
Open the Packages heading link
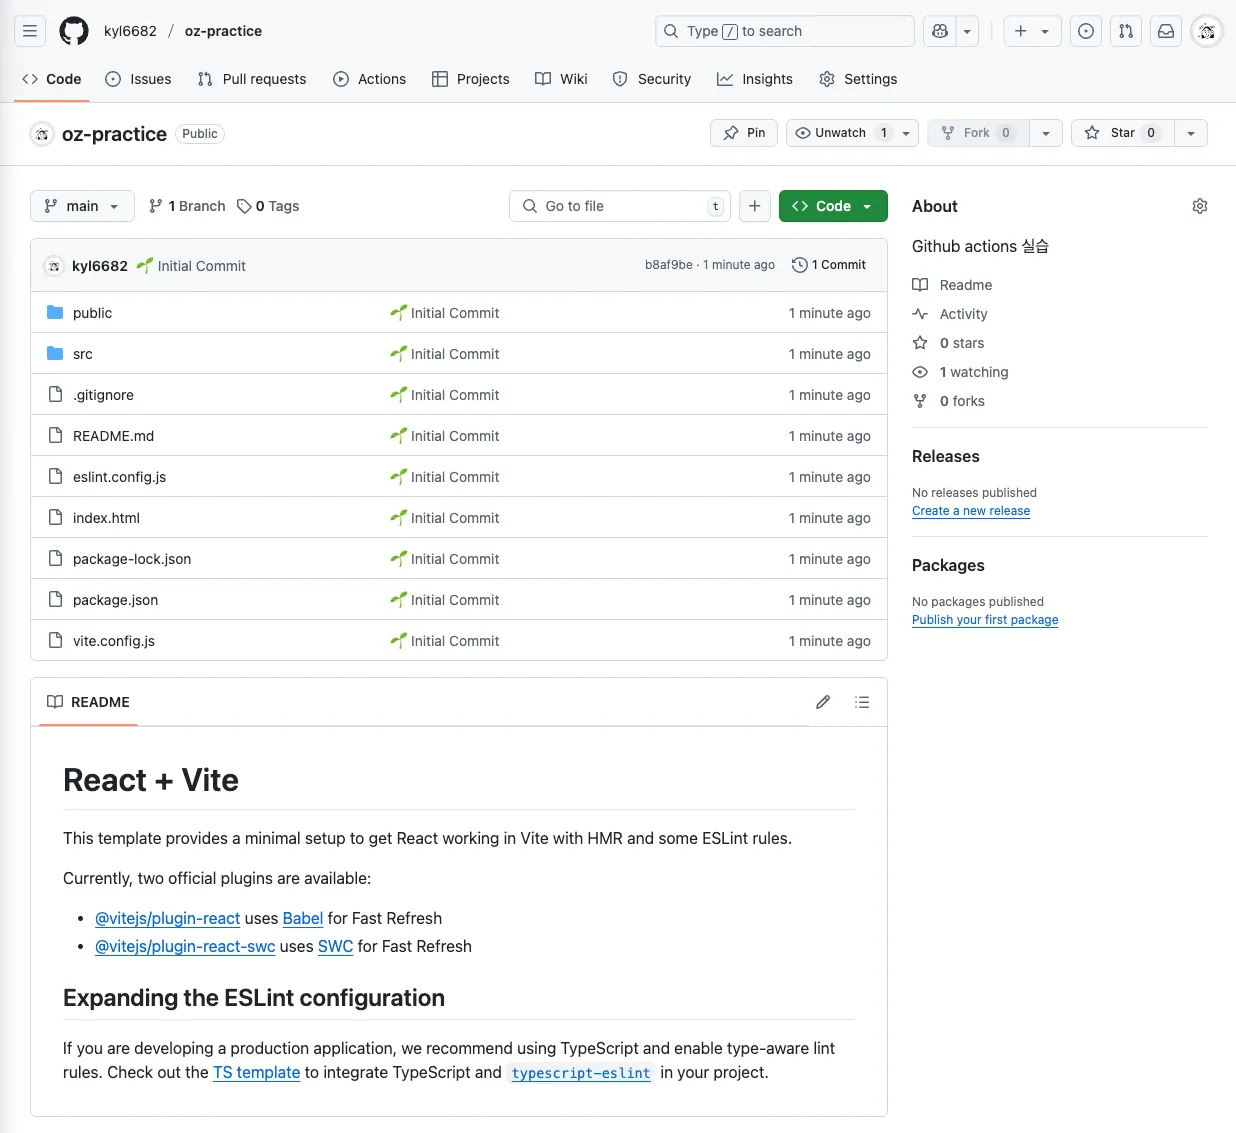948,565
